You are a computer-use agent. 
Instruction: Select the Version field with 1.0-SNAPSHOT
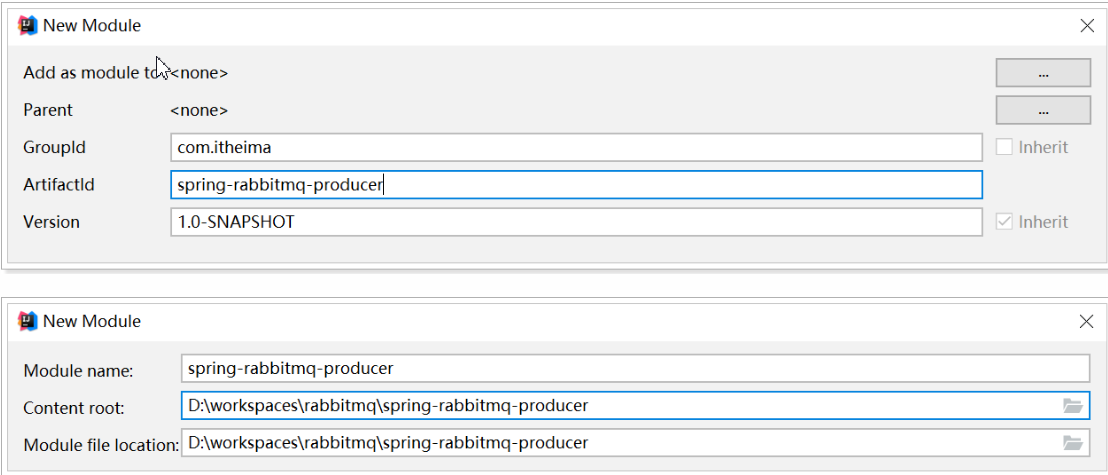[575, 222]
